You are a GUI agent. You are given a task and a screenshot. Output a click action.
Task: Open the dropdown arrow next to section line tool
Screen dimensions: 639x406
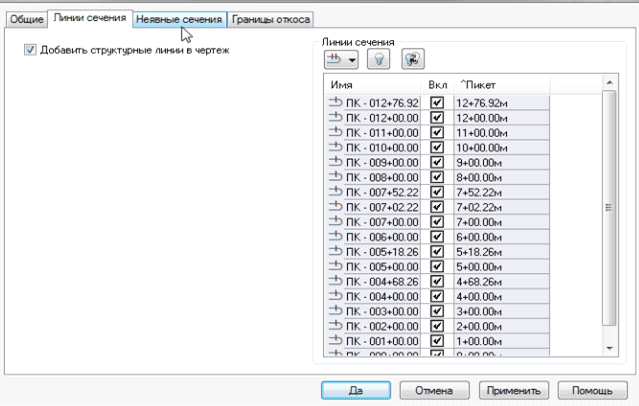click(x=352, y=61)
